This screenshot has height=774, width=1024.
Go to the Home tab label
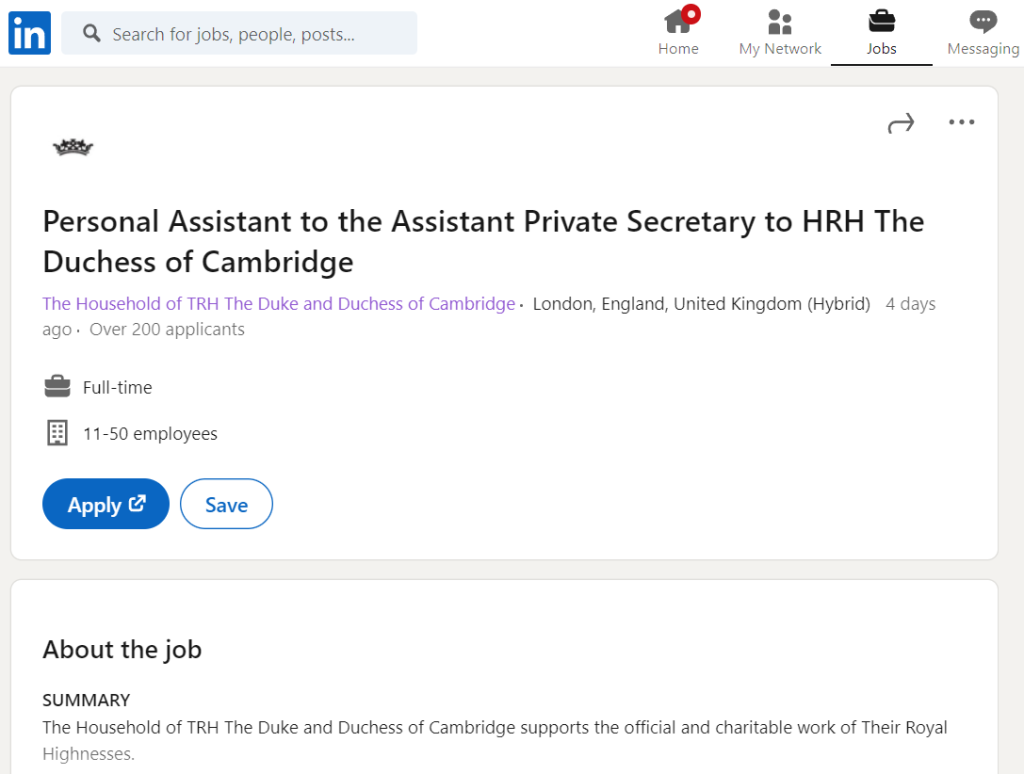coord(678,49)
